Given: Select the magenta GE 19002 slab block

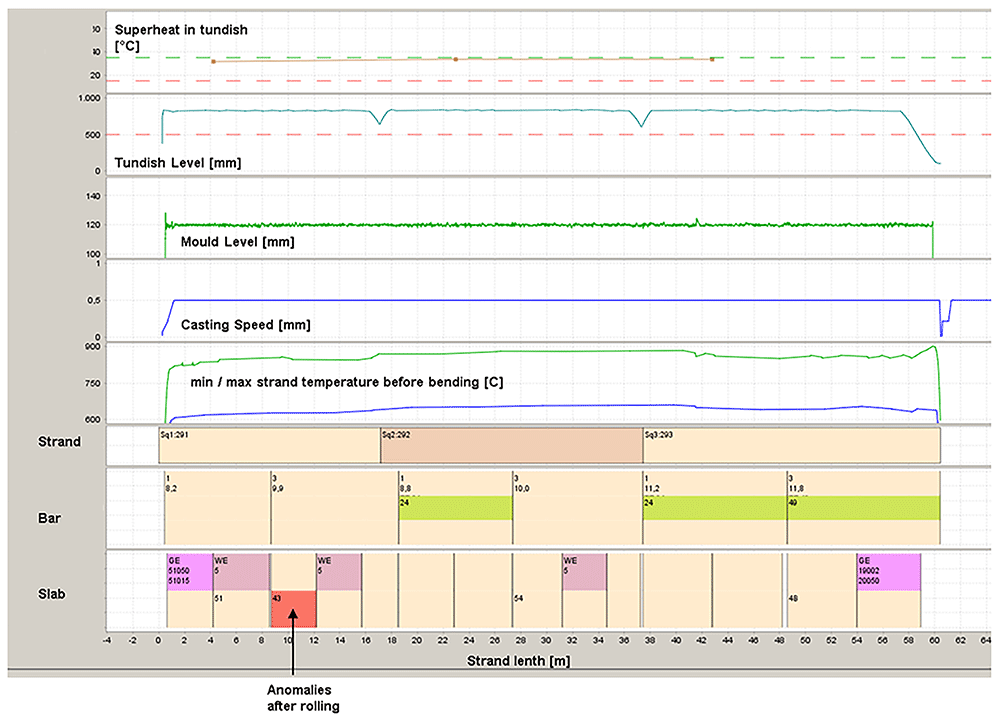Looking at the screenshot, I should point(888,572).
